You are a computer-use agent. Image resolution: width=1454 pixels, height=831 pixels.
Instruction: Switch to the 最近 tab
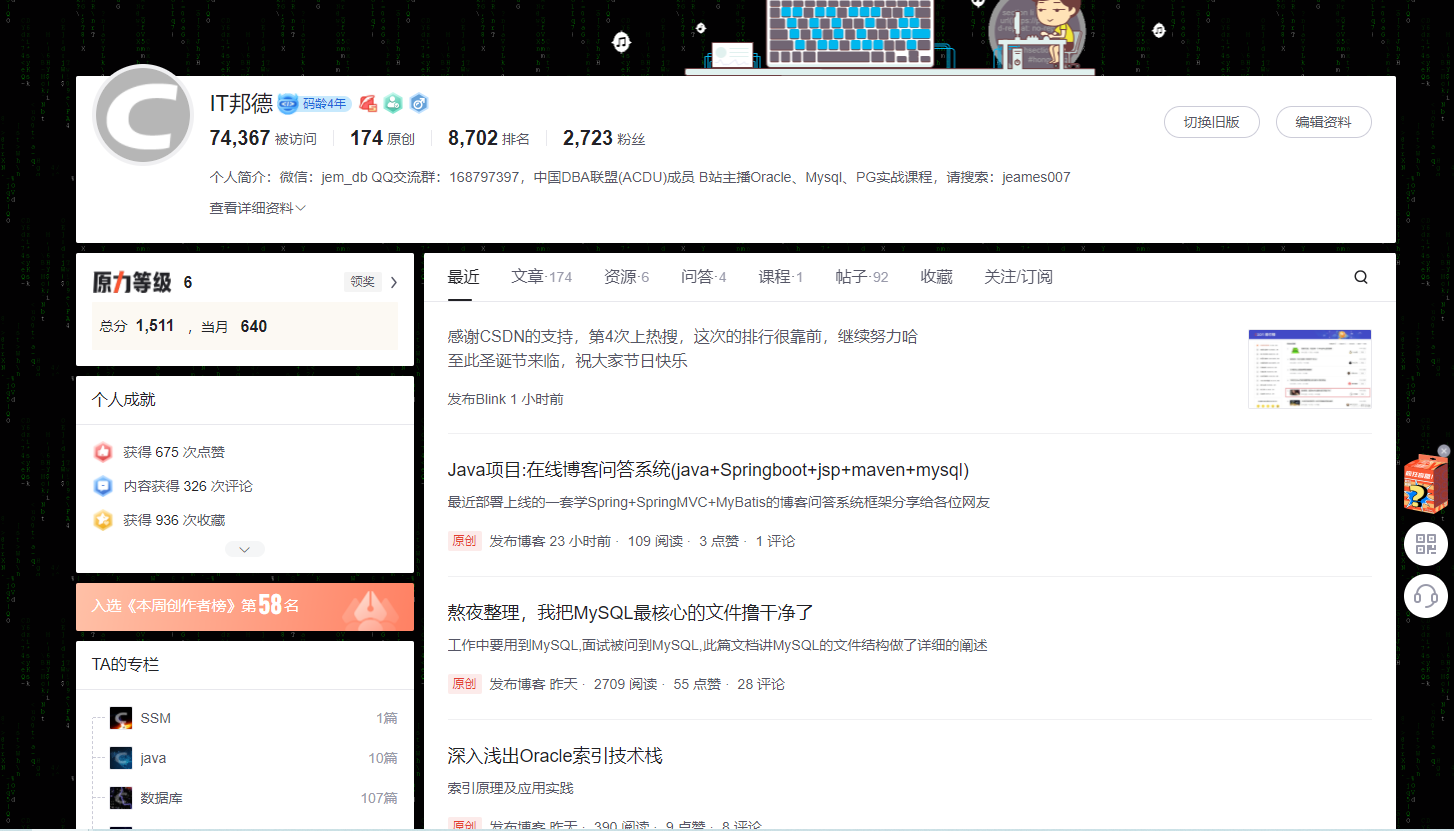coord(464,277)
